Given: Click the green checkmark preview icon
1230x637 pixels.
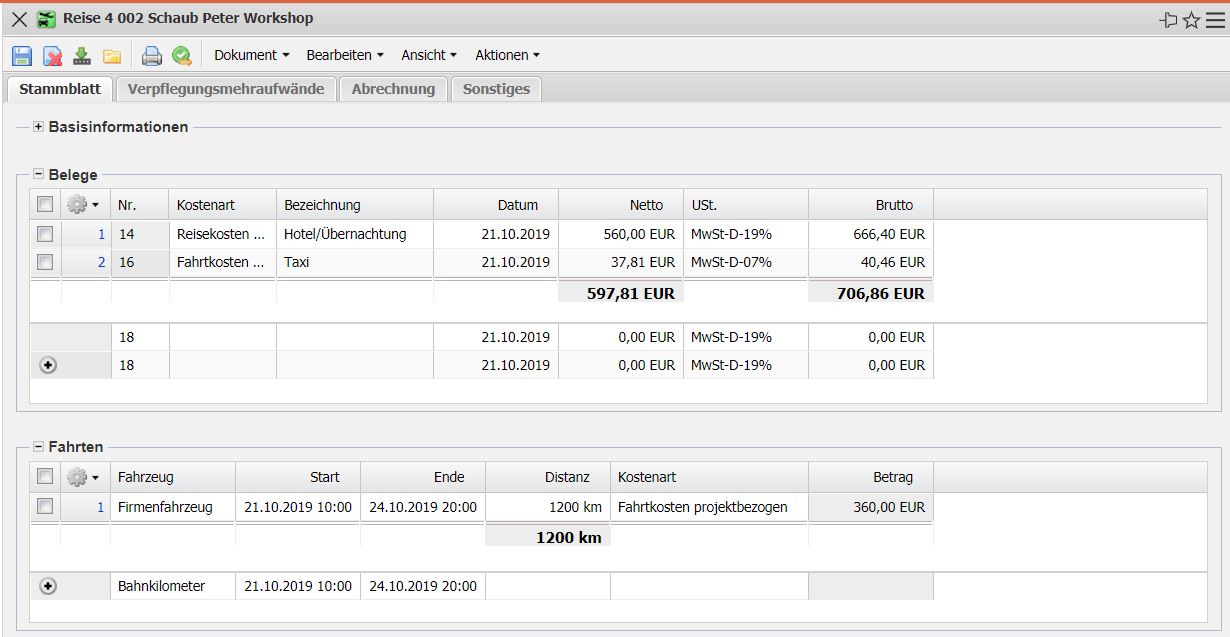Looking at the screenshot, I should [181, 56].
